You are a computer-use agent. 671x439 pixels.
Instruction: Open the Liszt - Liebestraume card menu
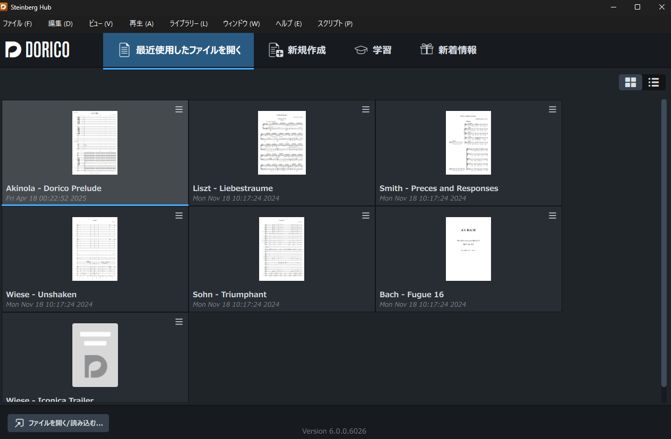(365, 110)
